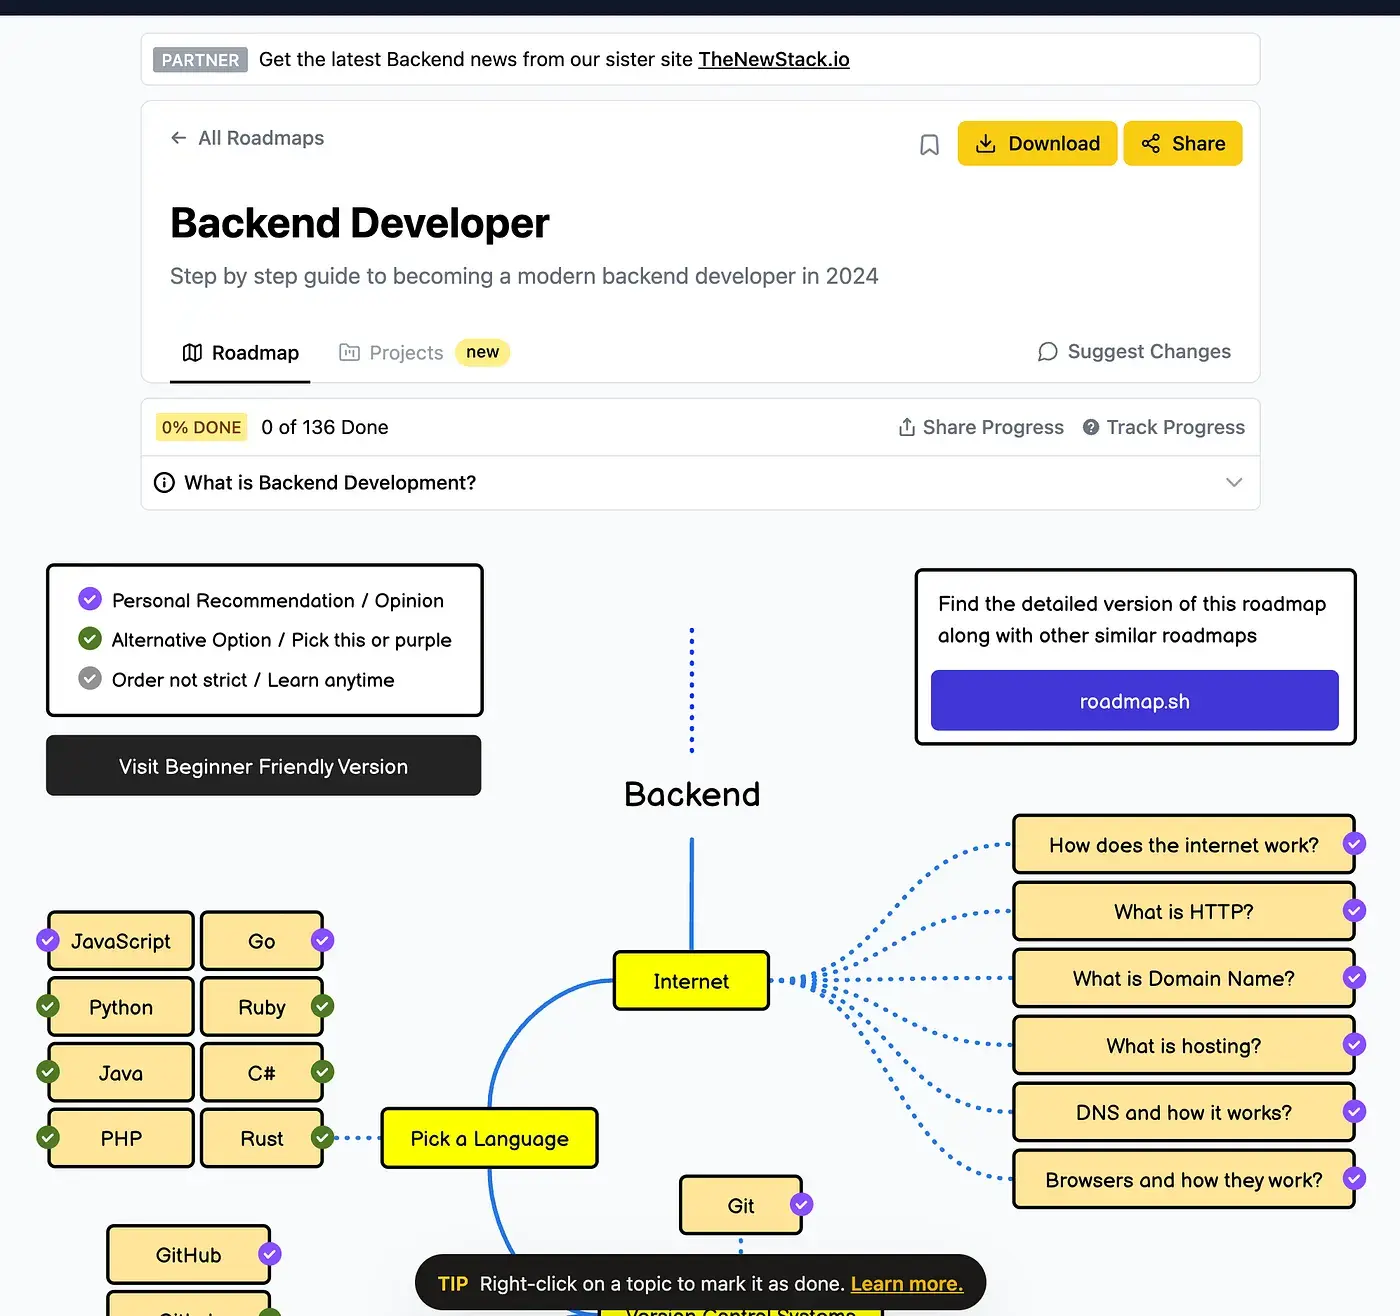Click the folder icon on the Projects tab
This screenshot has height=1316, width=1400.
tap(349, 352)
